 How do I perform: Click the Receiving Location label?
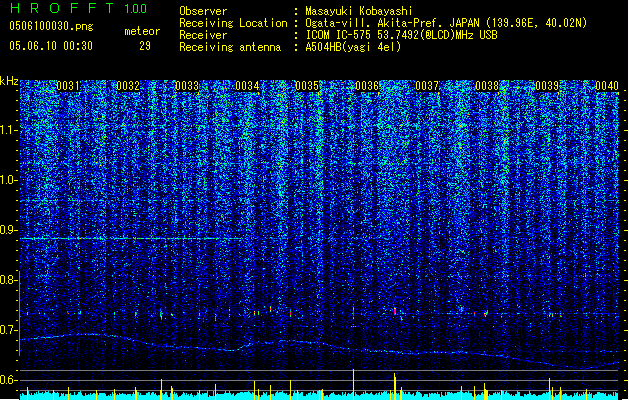(233, 23)
